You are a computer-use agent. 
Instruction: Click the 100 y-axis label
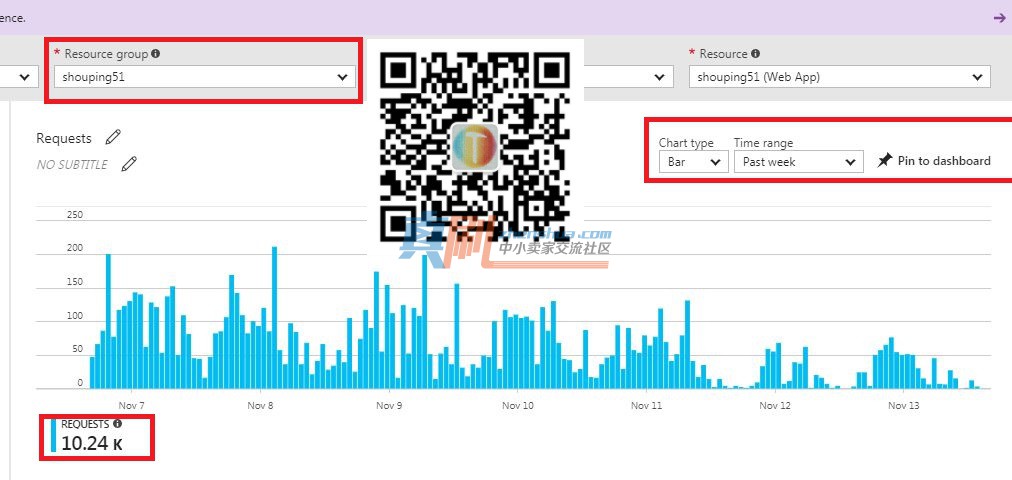coord(75,315)
